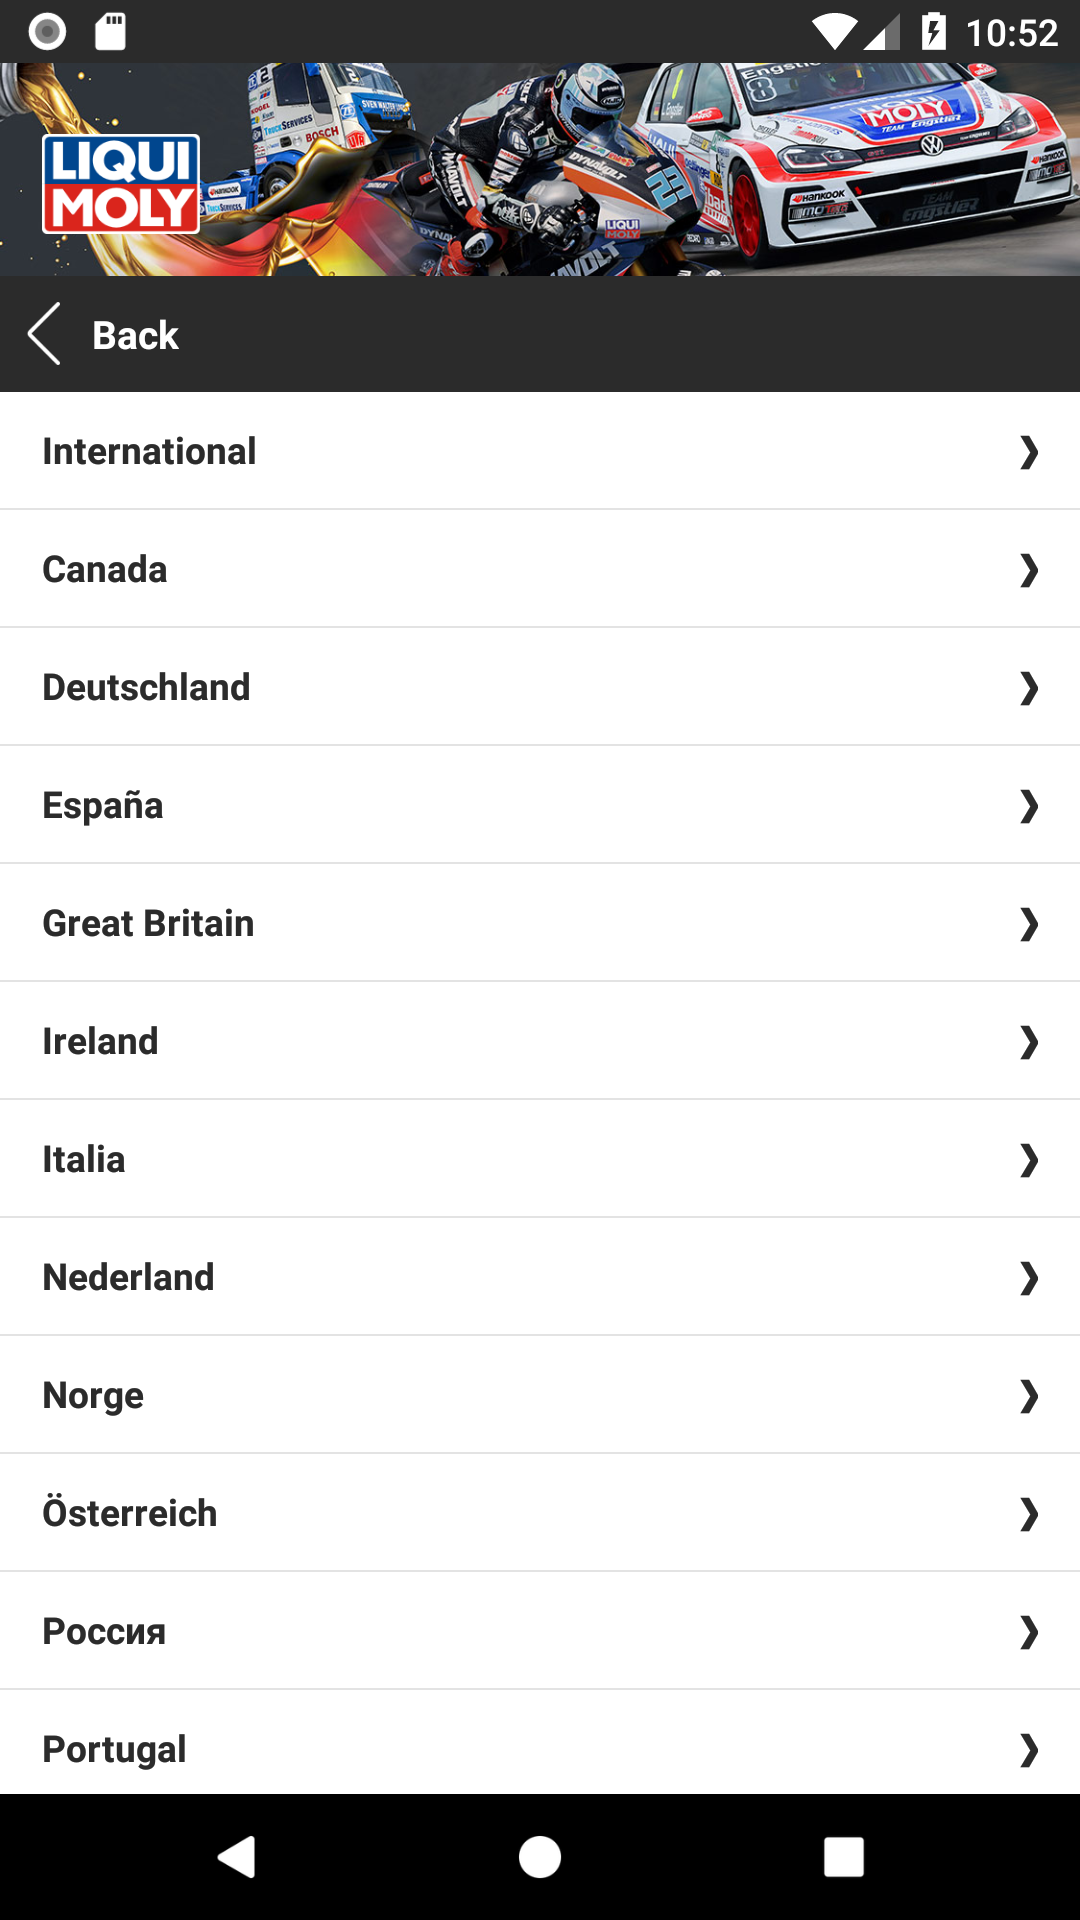Select Österreich from the list
1080x1920 pixels.
click(x=130, y=1514)
